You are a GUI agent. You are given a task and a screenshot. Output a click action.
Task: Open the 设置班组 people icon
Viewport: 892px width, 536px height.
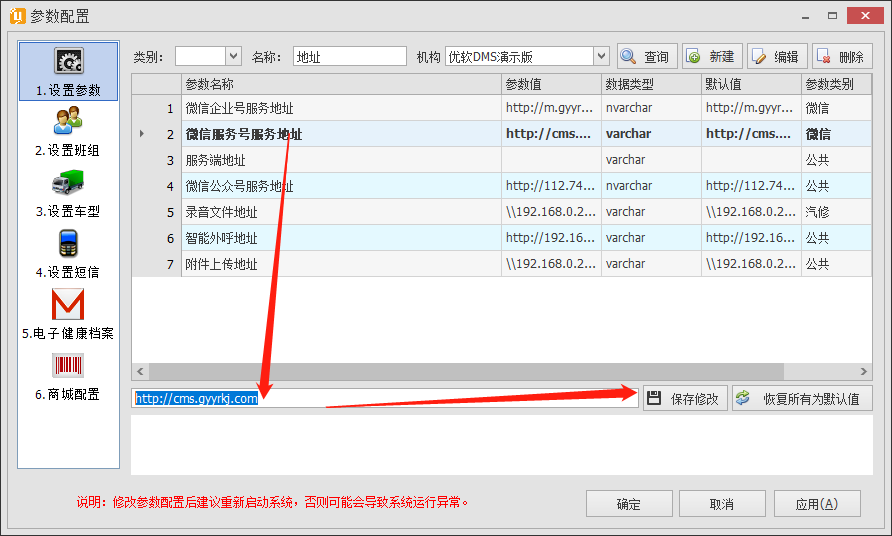tap(68, 121)
